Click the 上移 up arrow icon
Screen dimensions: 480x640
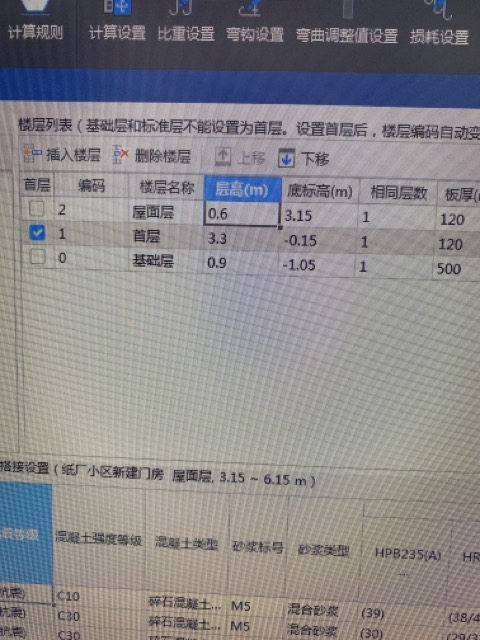tap(223, 157)
